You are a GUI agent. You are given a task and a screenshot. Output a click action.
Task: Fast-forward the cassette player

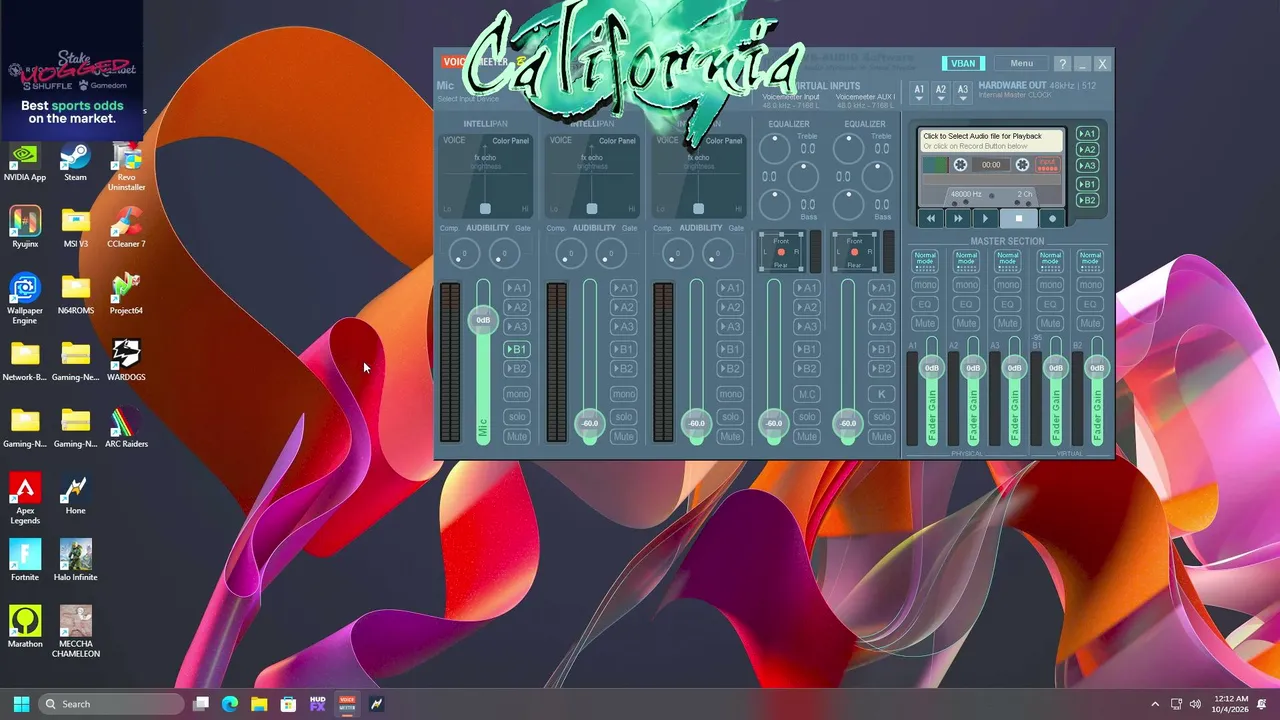click(958, 218)
